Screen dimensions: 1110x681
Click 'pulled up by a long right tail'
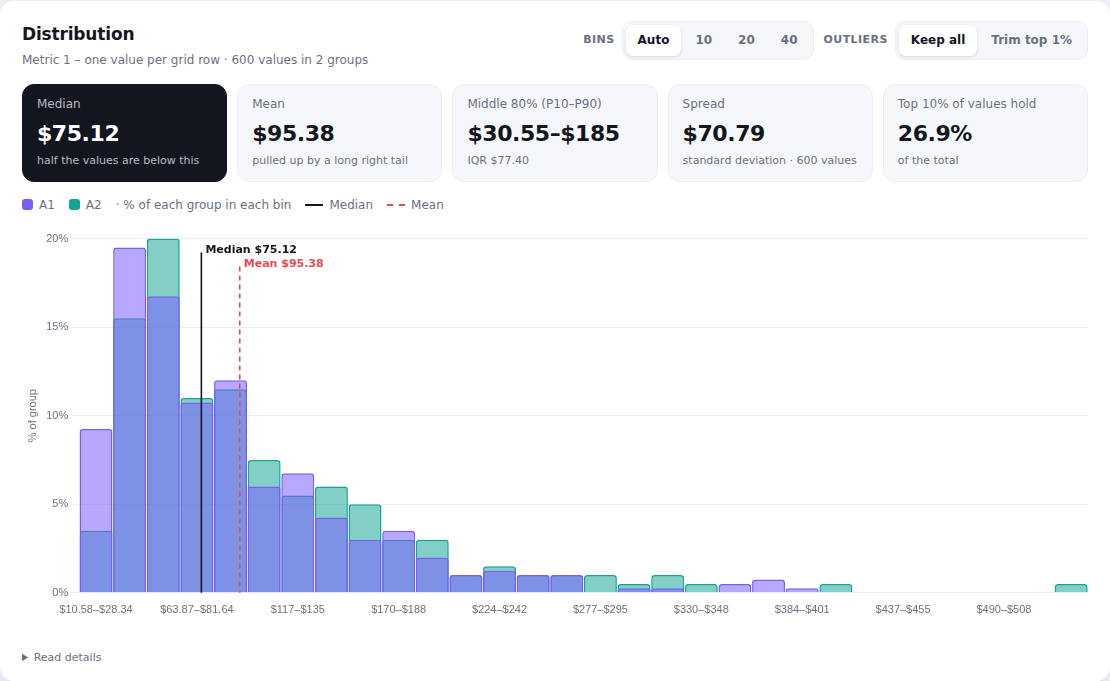point(330,161)
